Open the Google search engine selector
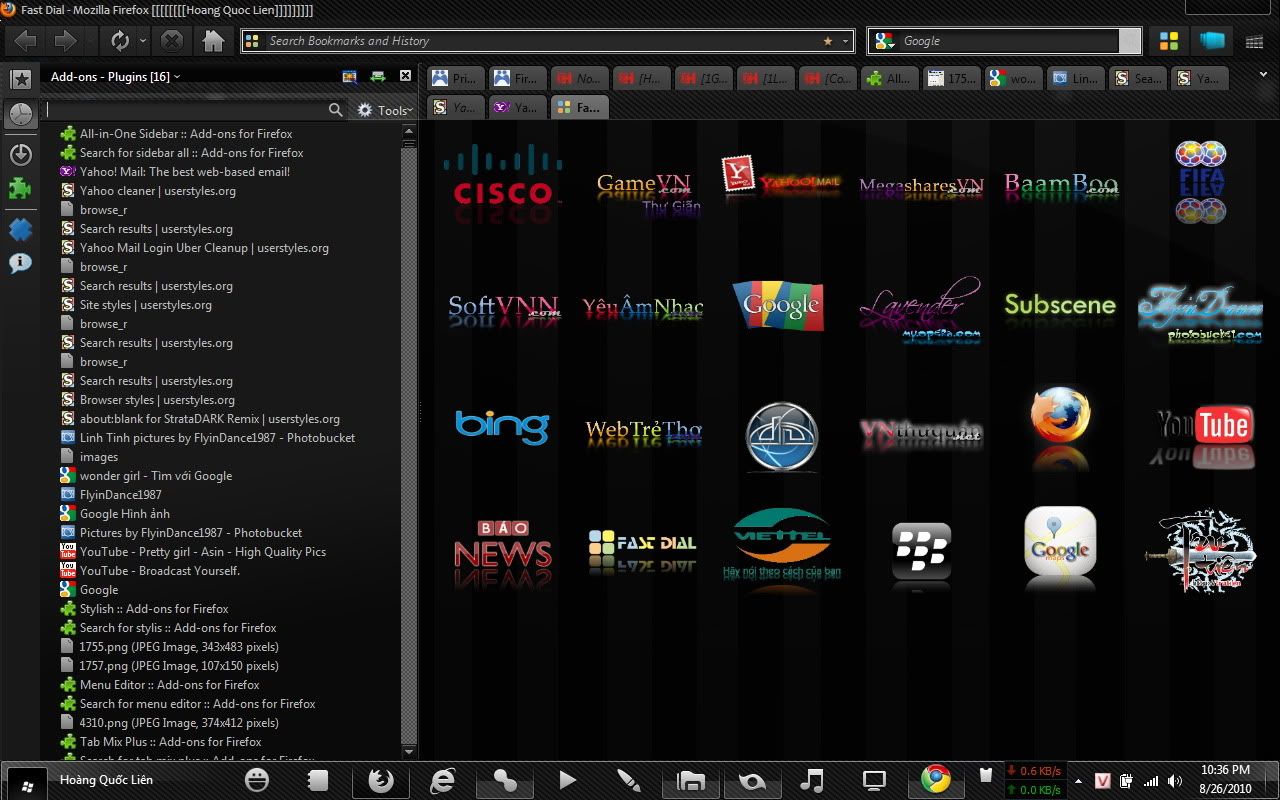Image resolution: width=1280 pixels, height=800 pixels. [x=884, y=41]
